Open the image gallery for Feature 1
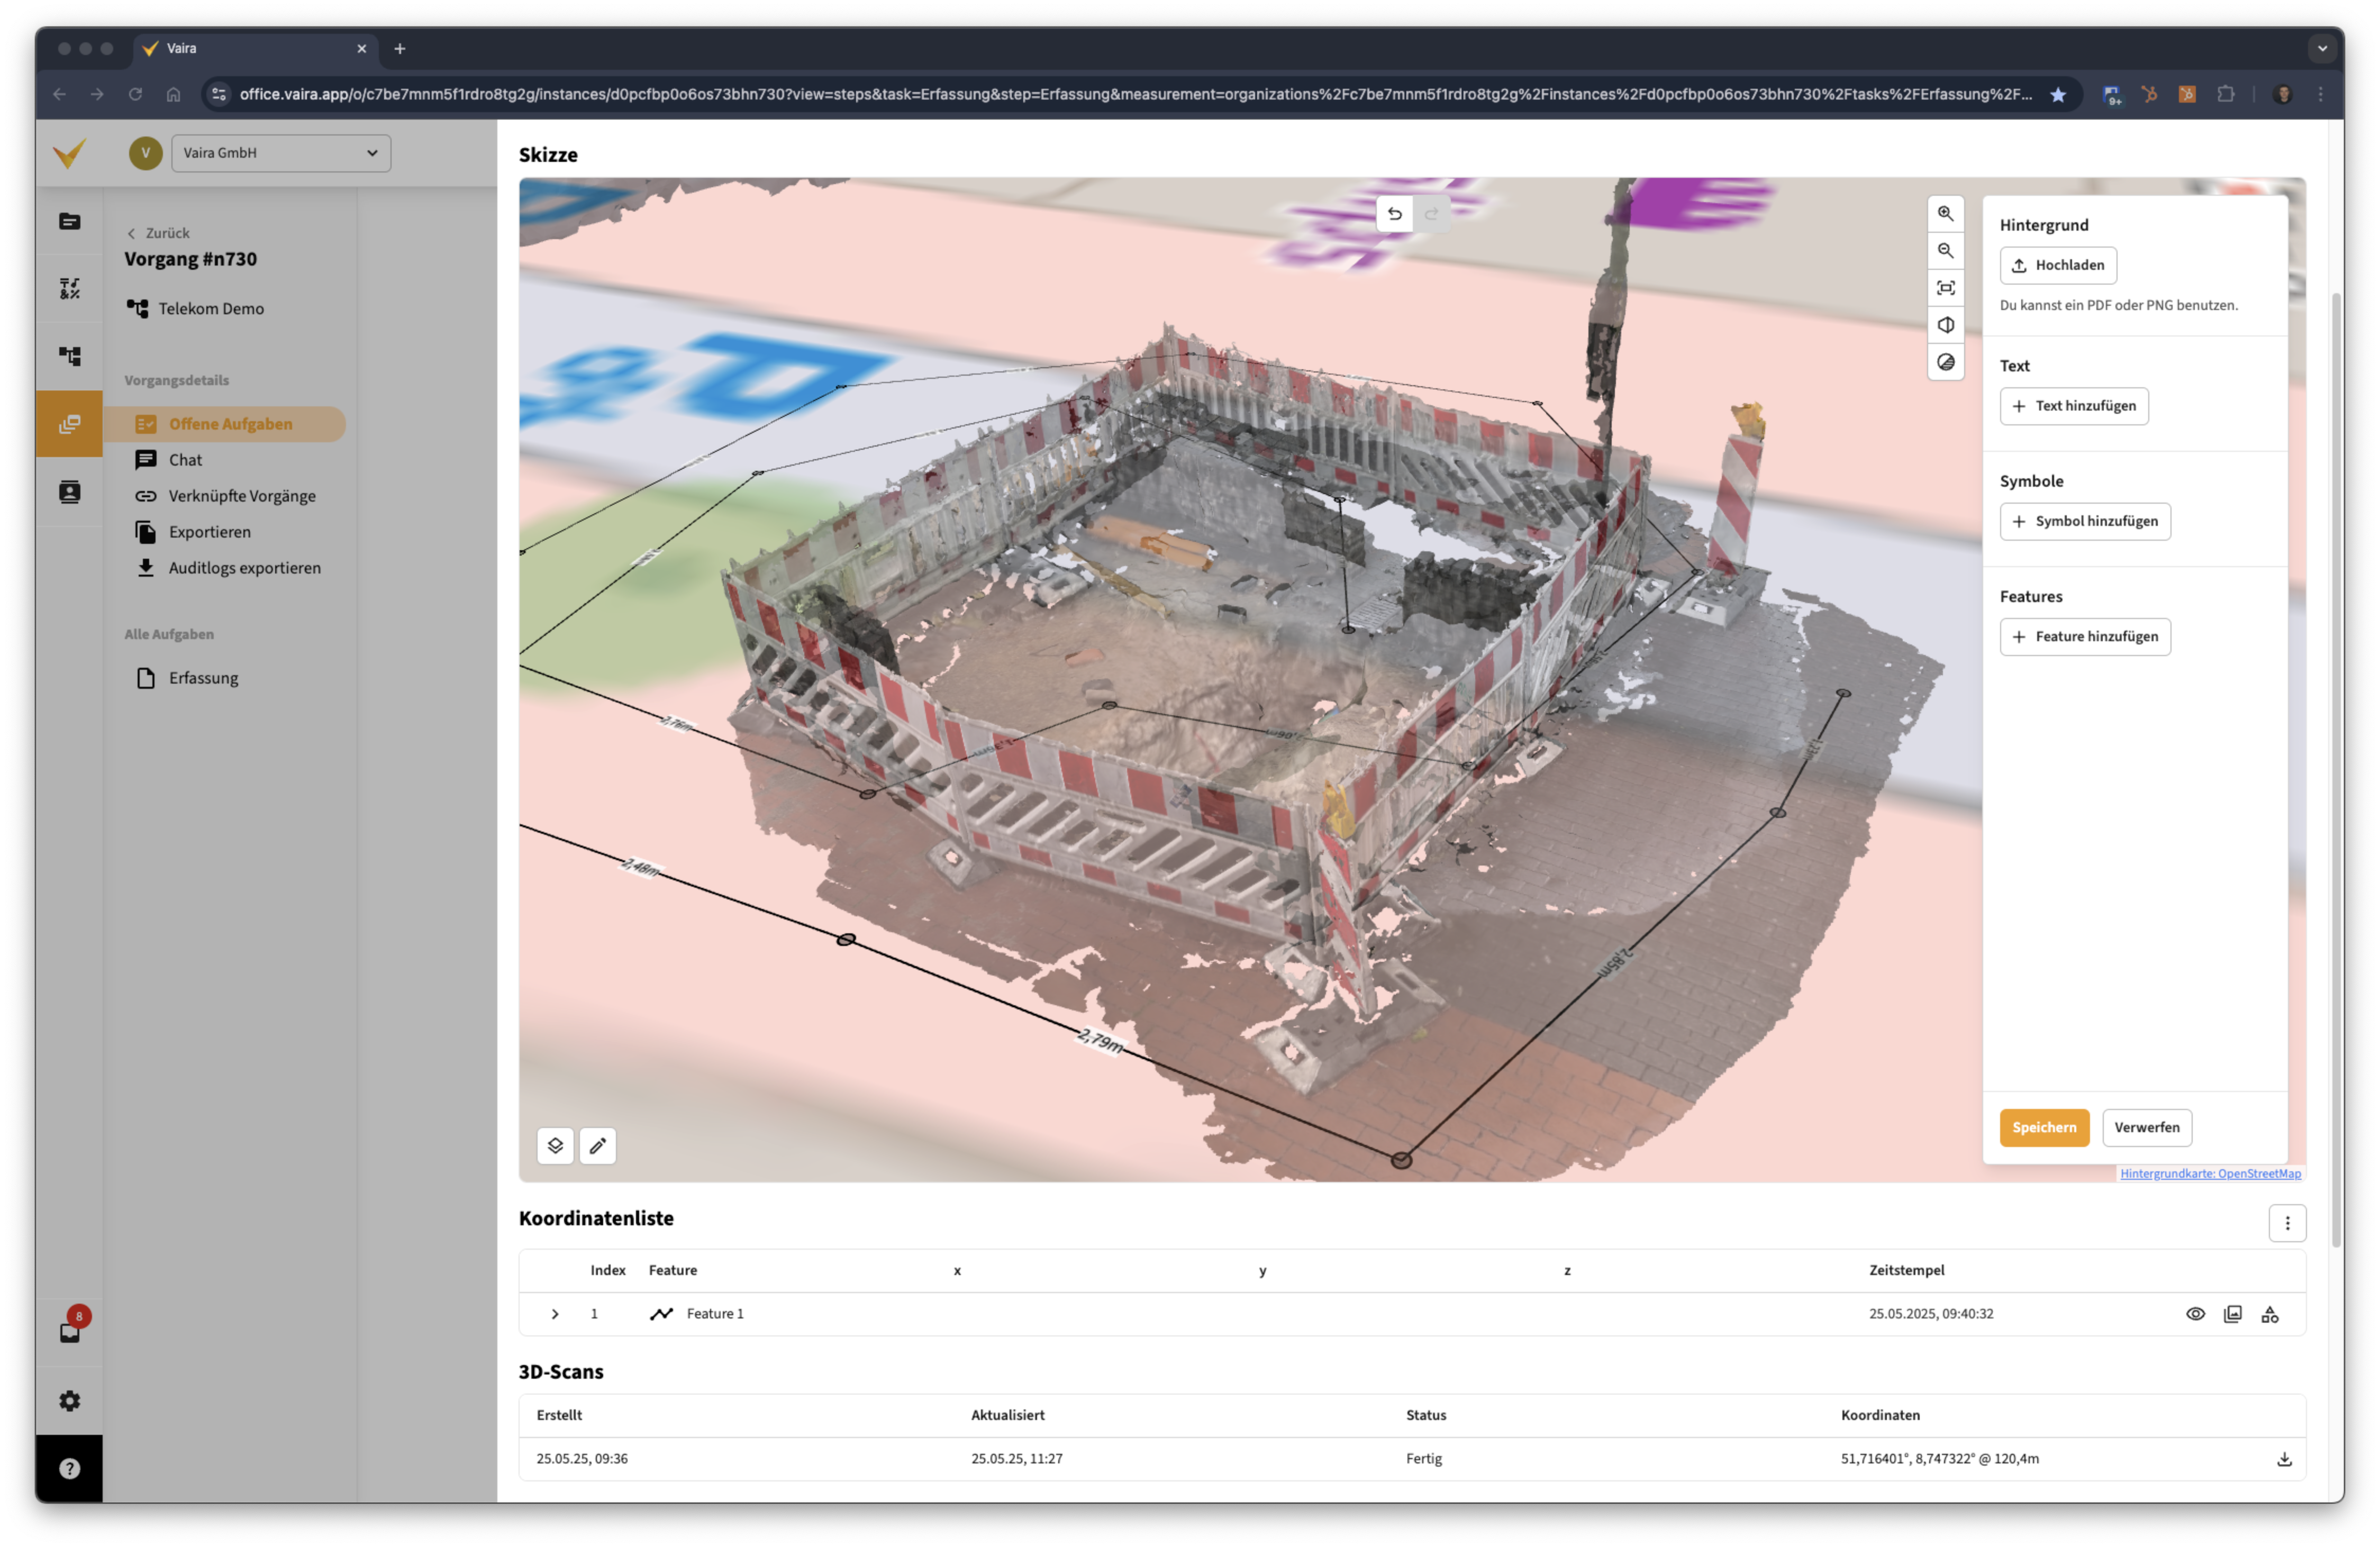Screen dimensions: 2380x1547 click(x=2232, y=1314)
